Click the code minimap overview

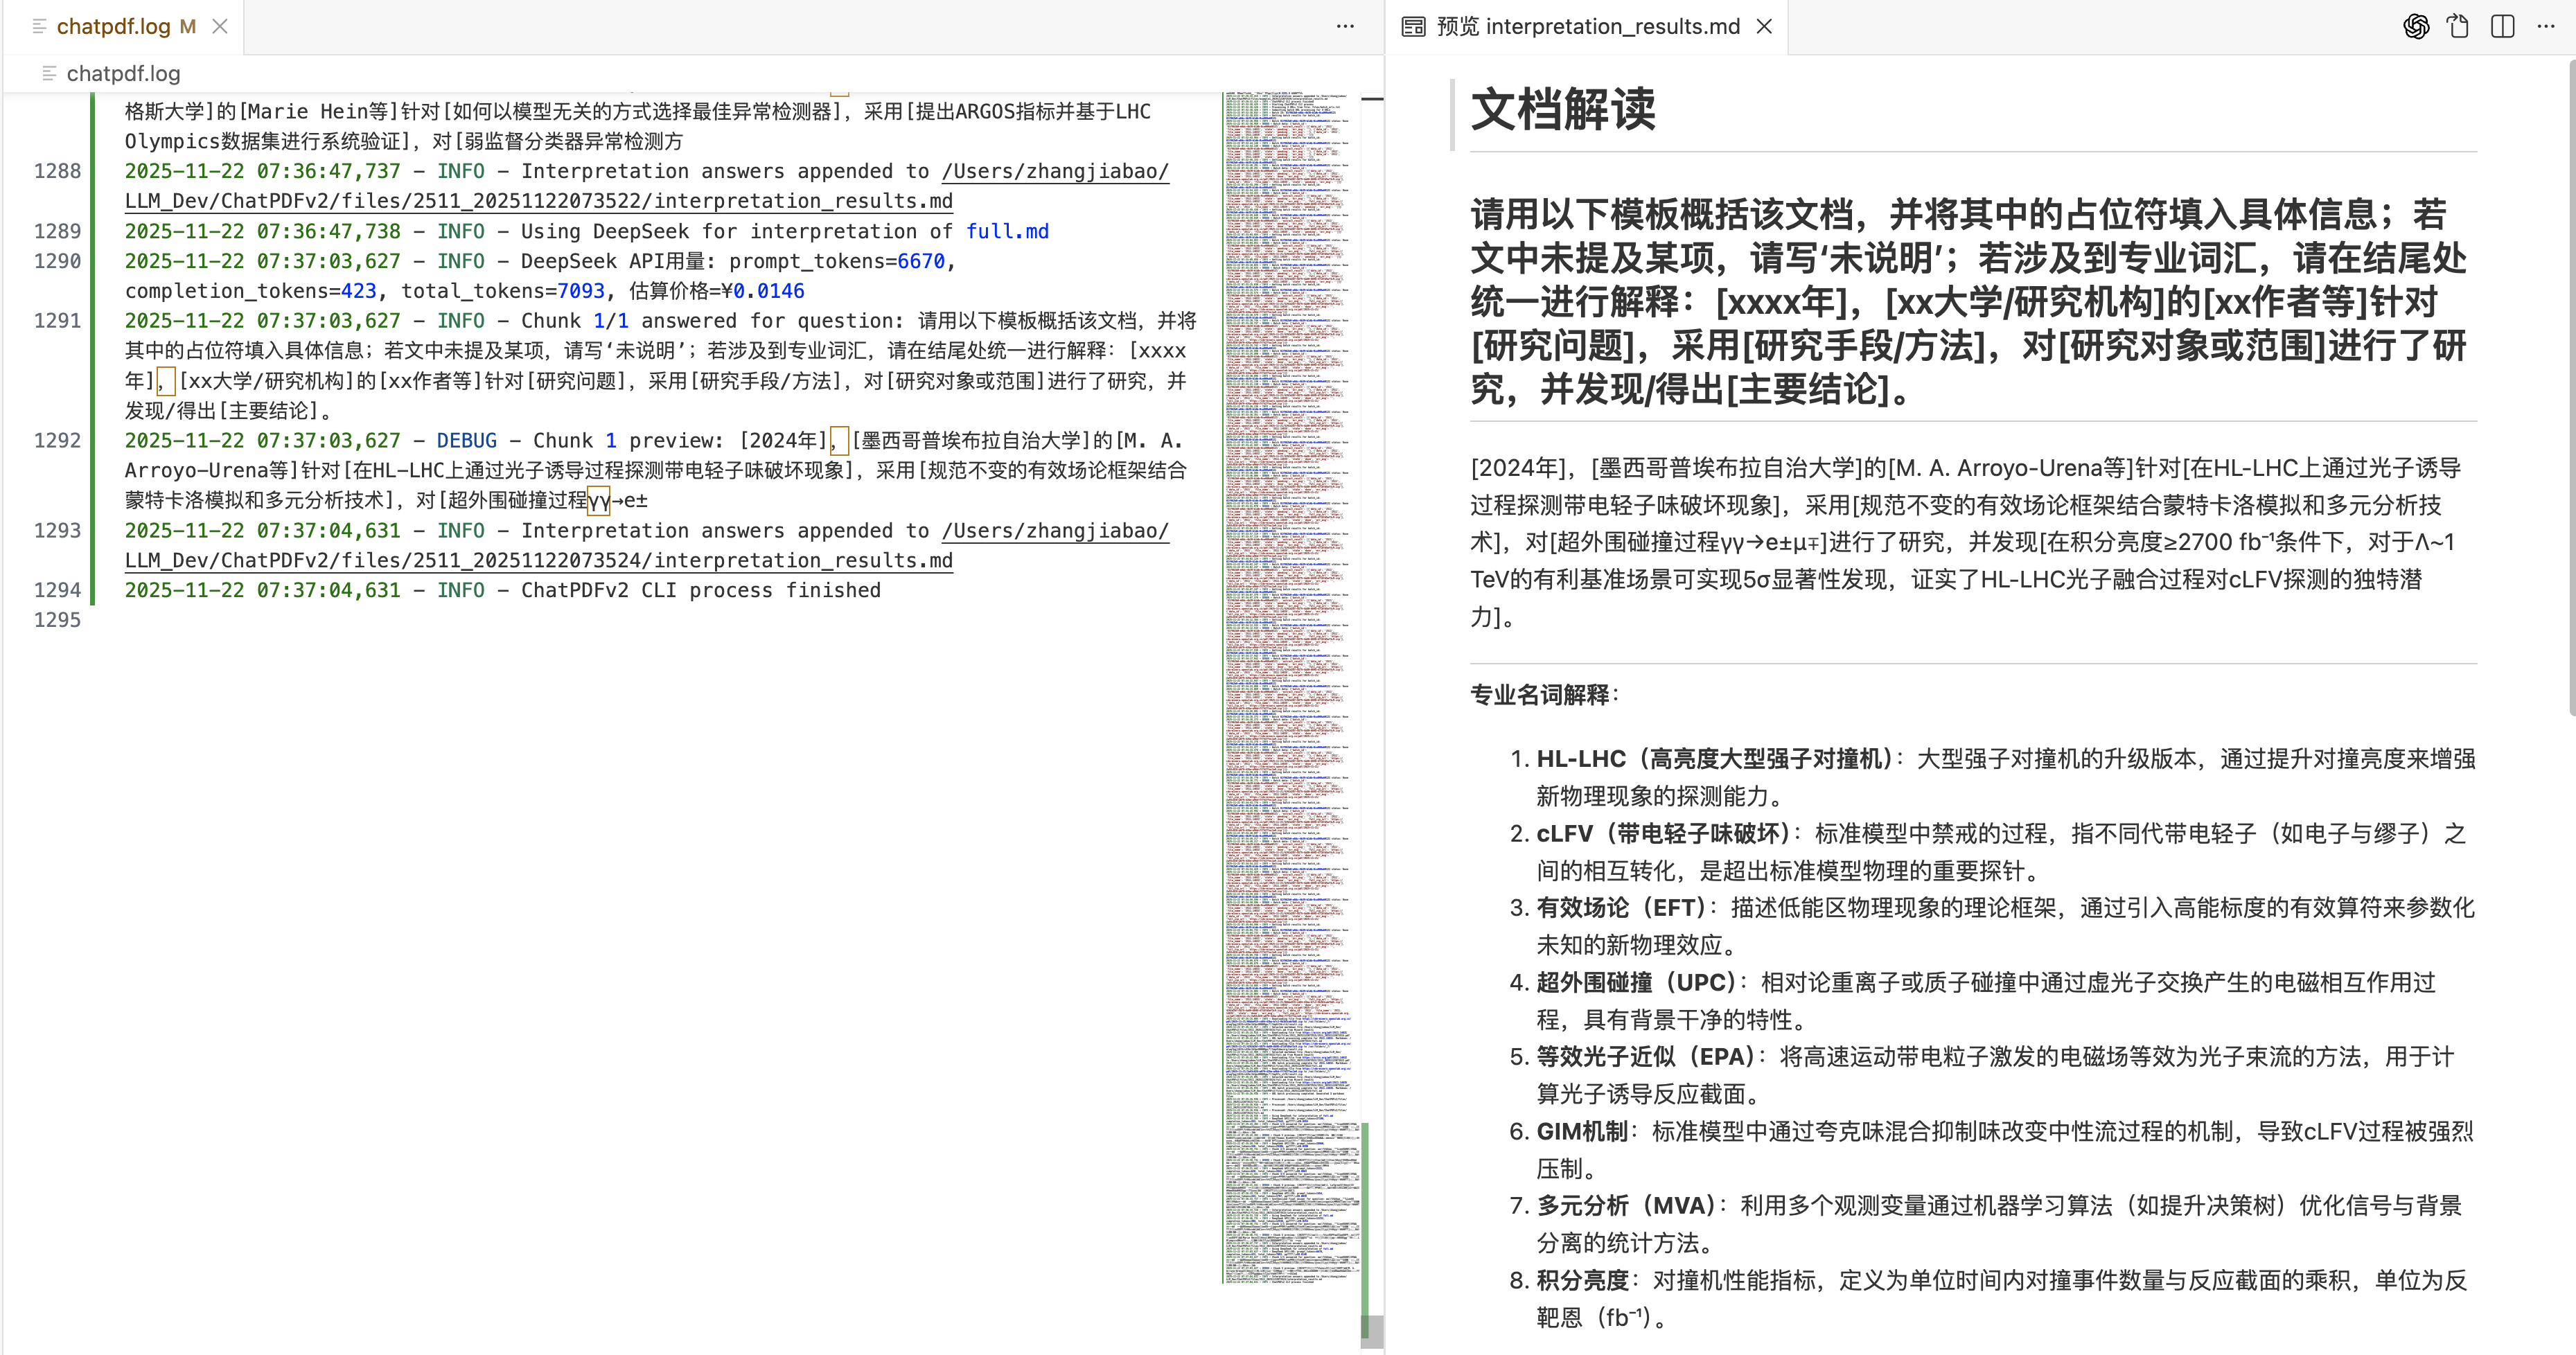point(1291,688)
